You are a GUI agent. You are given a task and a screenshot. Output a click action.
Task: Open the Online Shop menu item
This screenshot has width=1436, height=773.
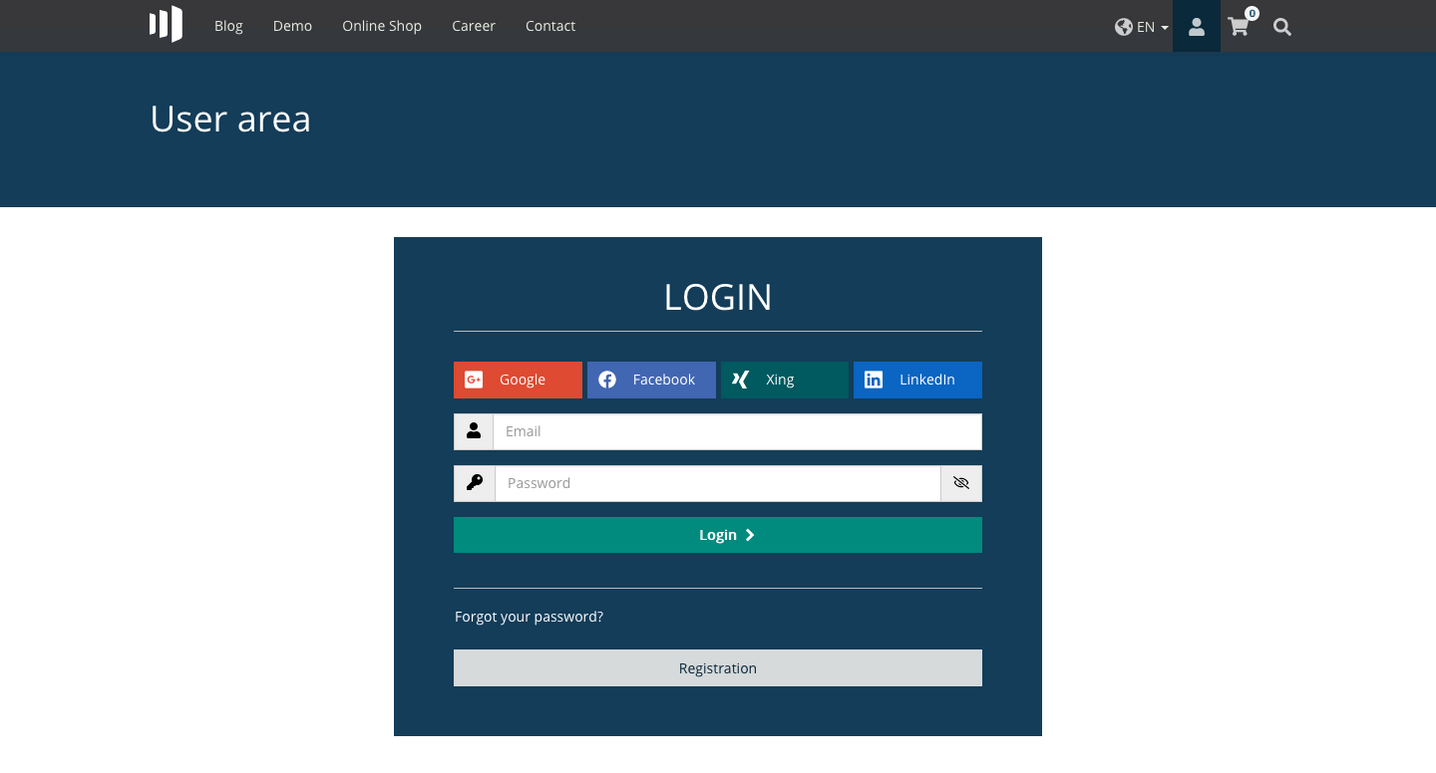pos(382,25)
